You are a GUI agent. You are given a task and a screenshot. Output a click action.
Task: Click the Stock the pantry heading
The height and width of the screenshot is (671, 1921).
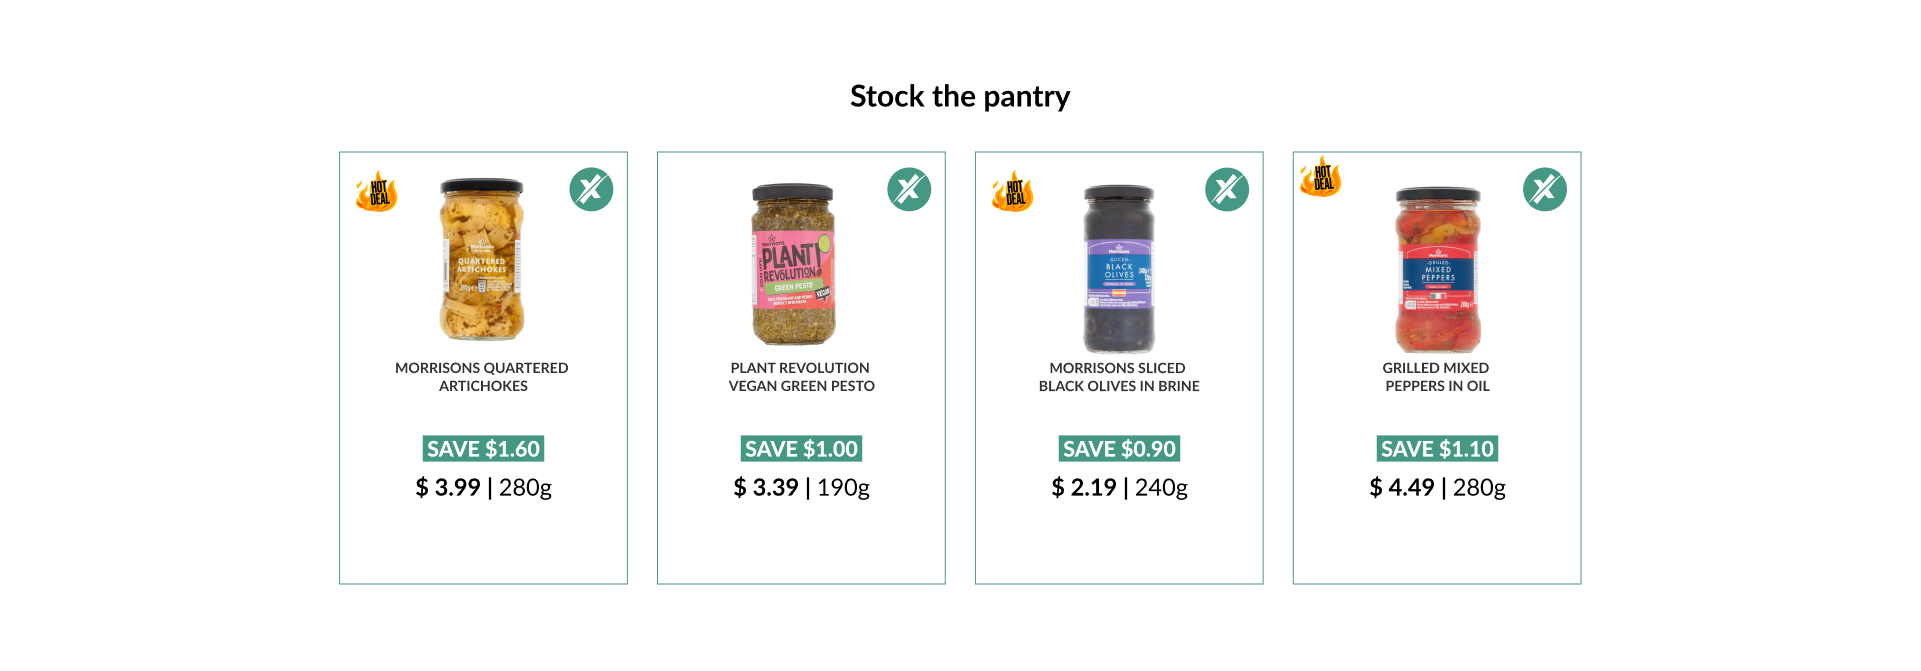[x=960, y=97]
